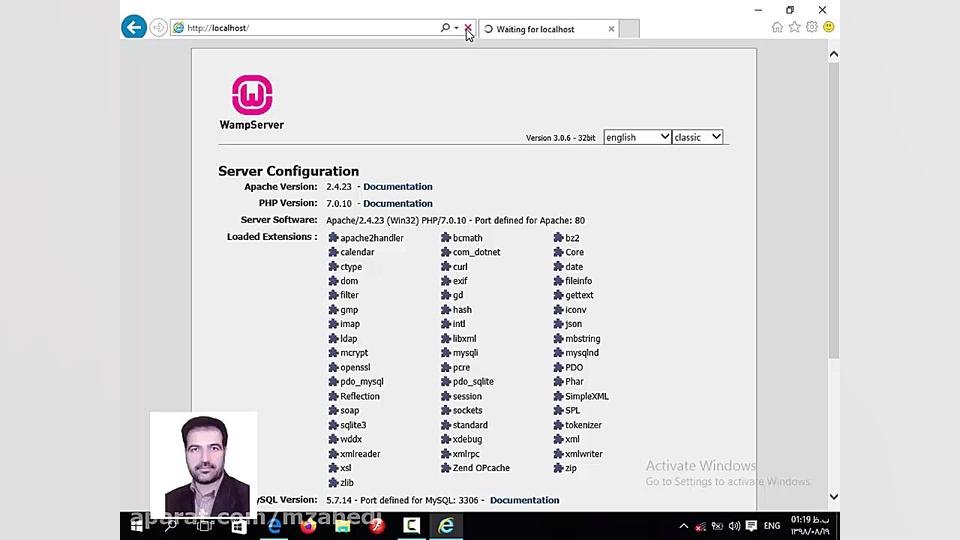Click the 'Server Configuration' heading
960x540 pixels.
288,171
